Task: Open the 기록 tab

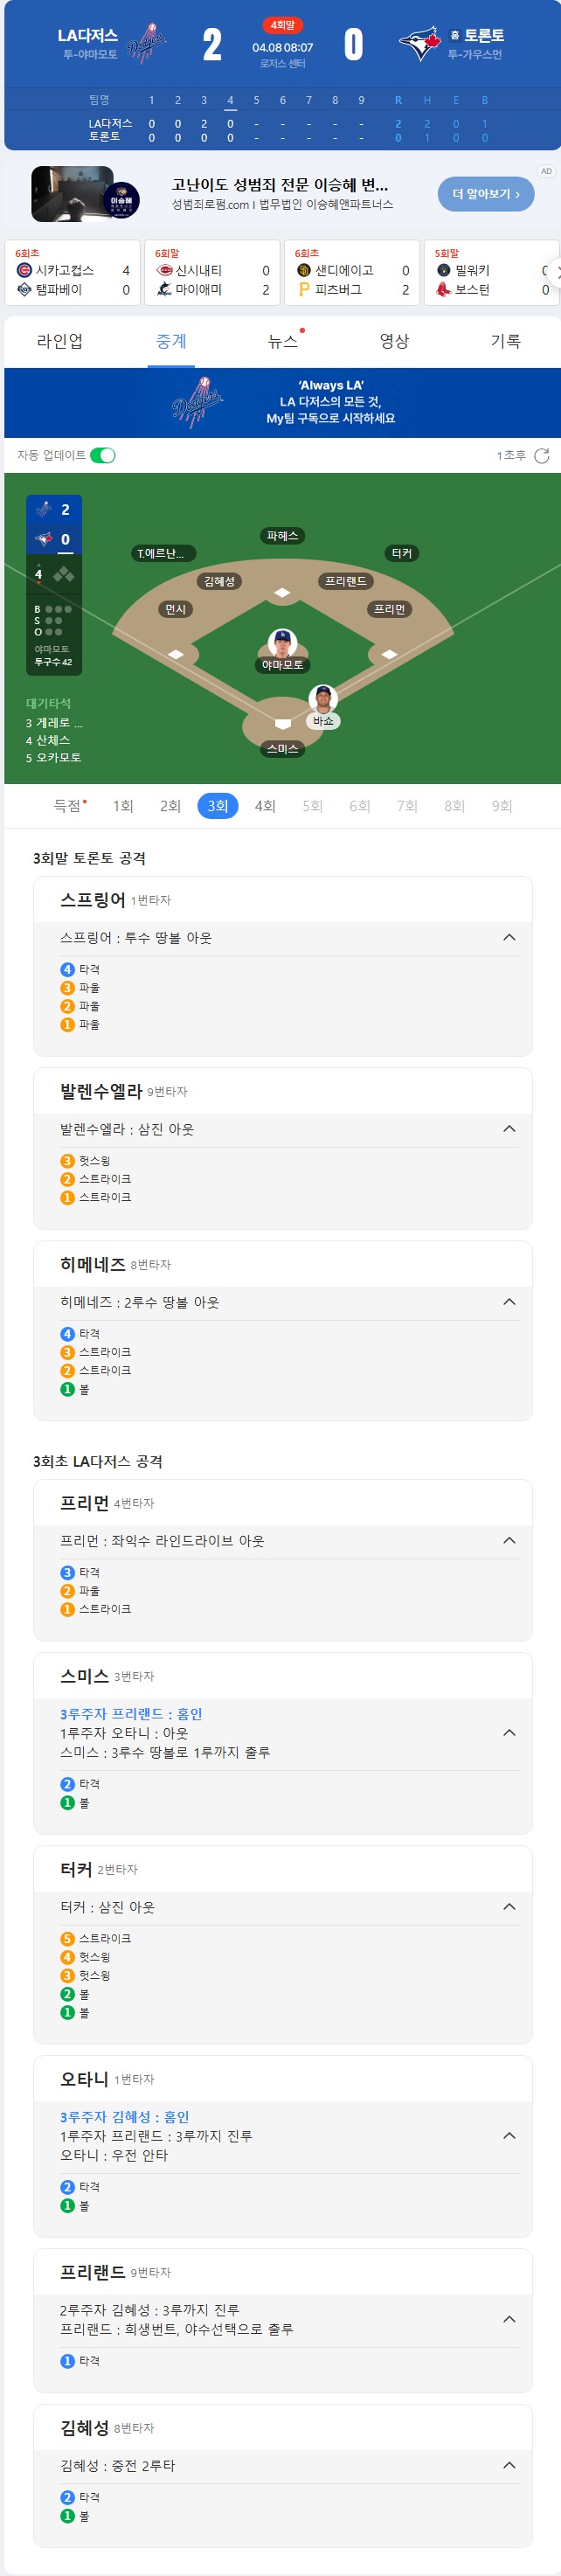Action: click(x=505, y=341)
